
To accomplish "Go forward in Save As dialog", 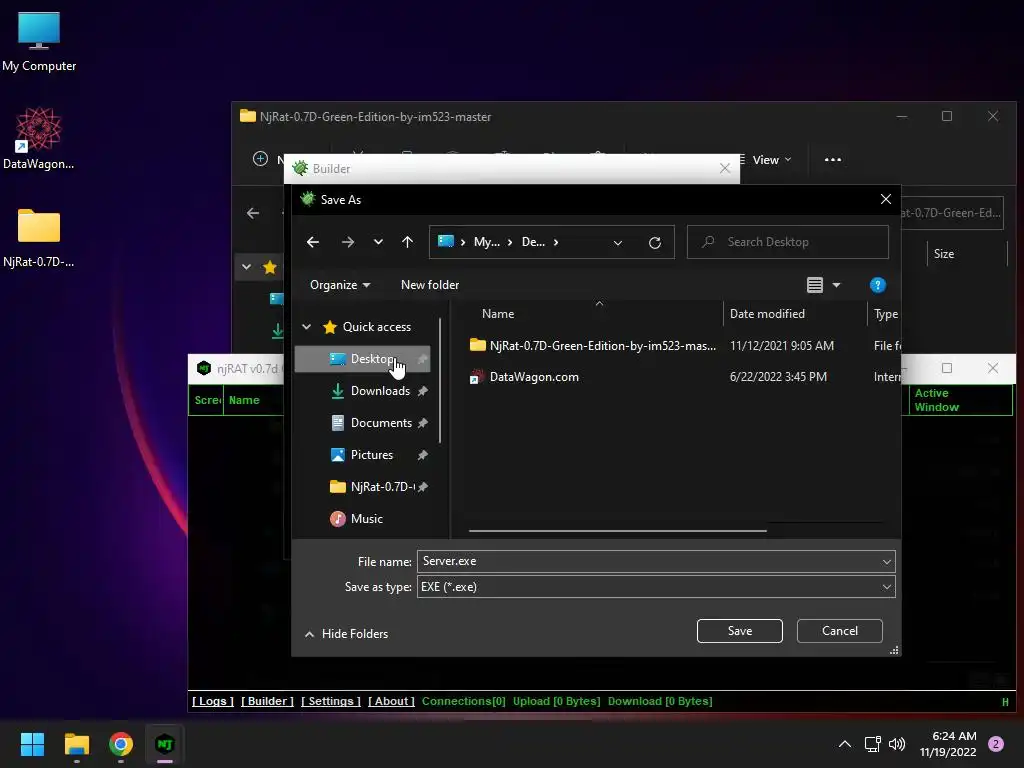I will (347, 242).
